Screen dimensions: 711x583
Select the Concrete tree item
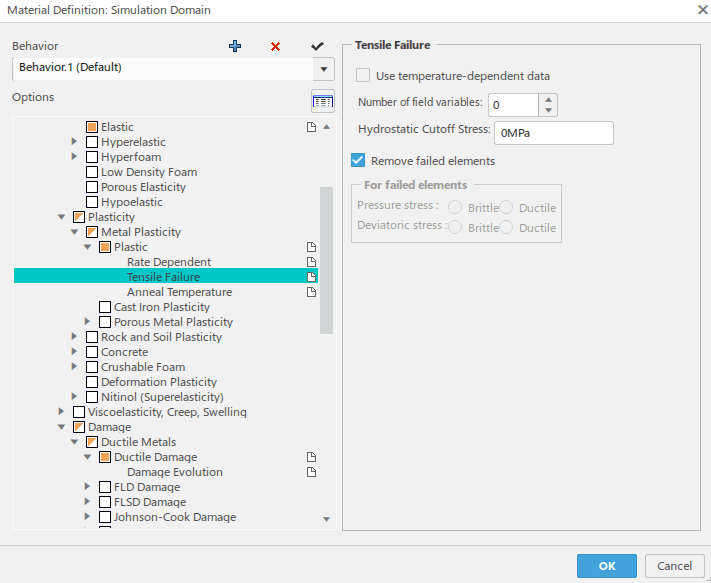(124, 352)
